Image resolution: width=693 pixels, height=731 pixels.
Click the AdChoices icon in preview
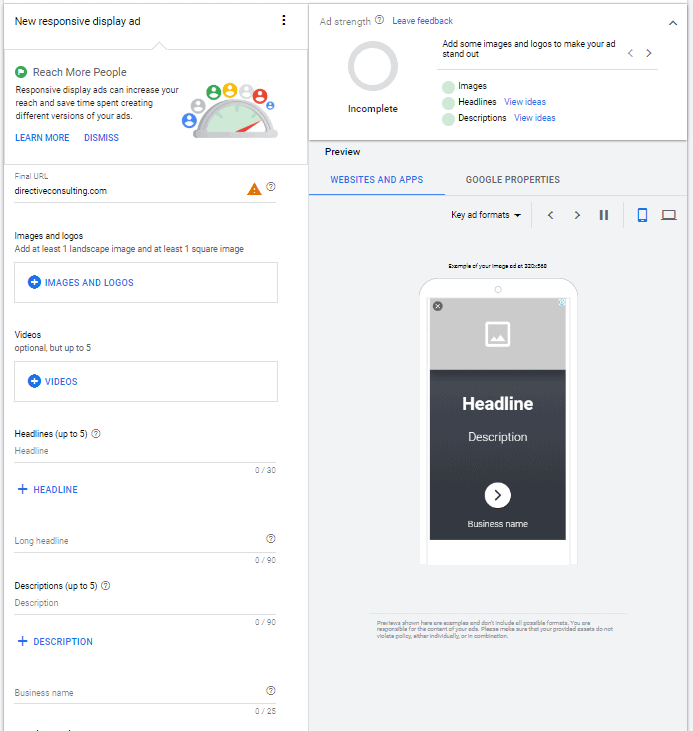click(x=562, y=302)
